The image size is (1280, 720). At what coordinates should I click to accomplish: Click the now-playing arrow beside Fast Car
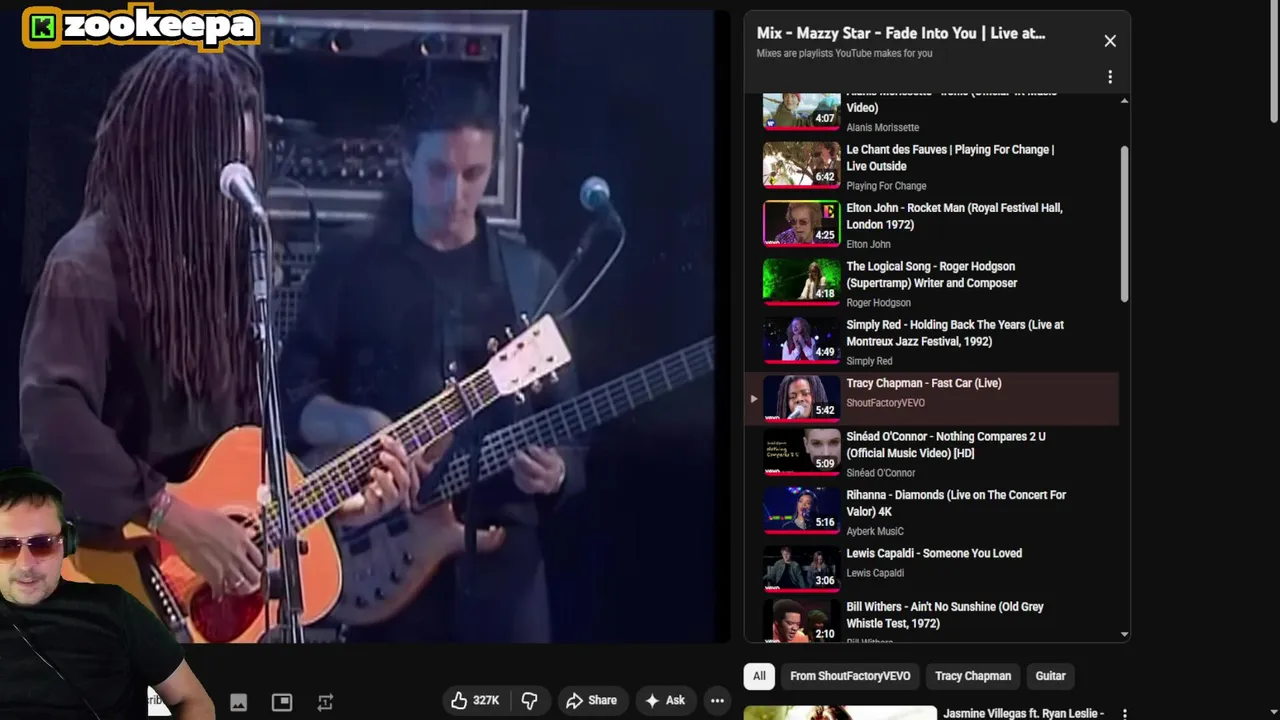point(753,399)
